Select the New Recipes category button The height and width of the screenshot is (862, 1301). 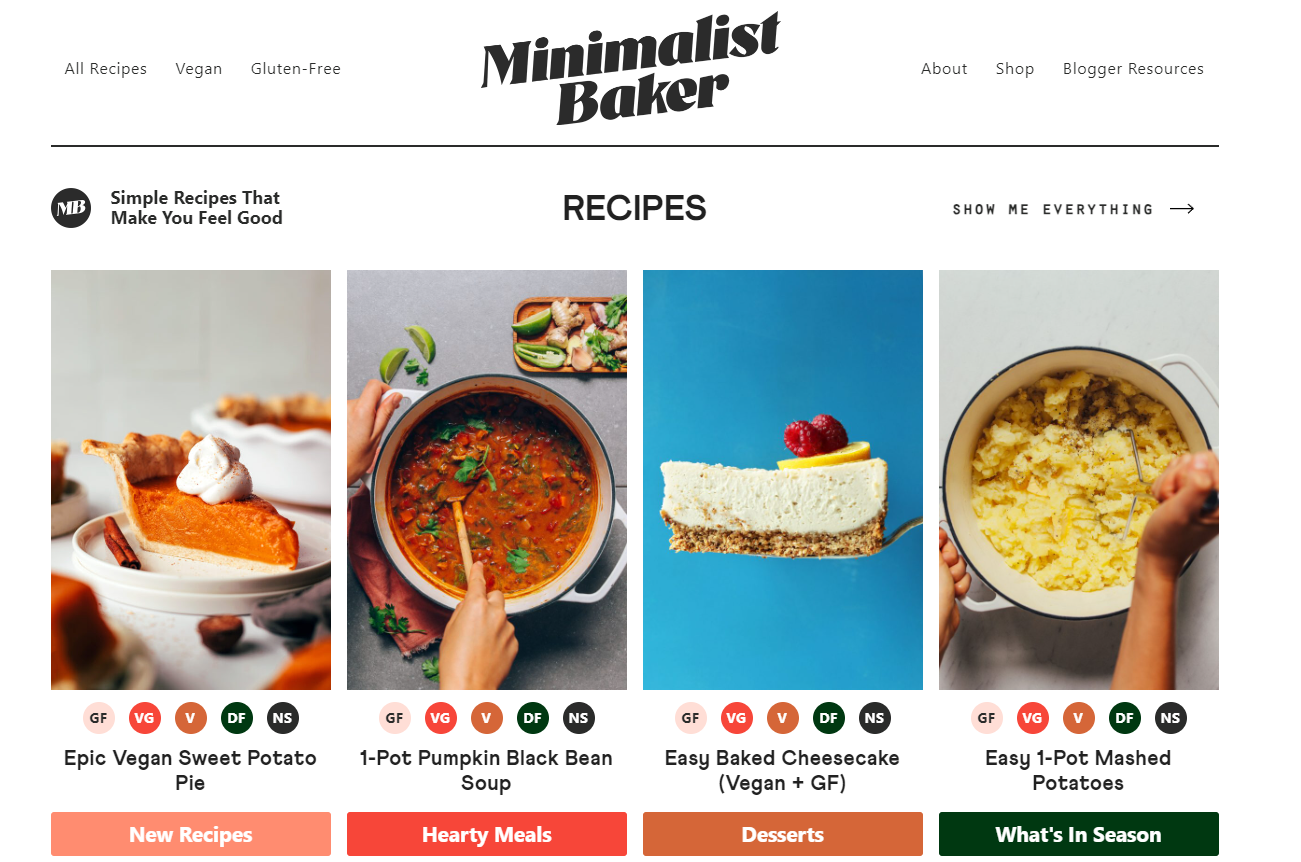191,834
